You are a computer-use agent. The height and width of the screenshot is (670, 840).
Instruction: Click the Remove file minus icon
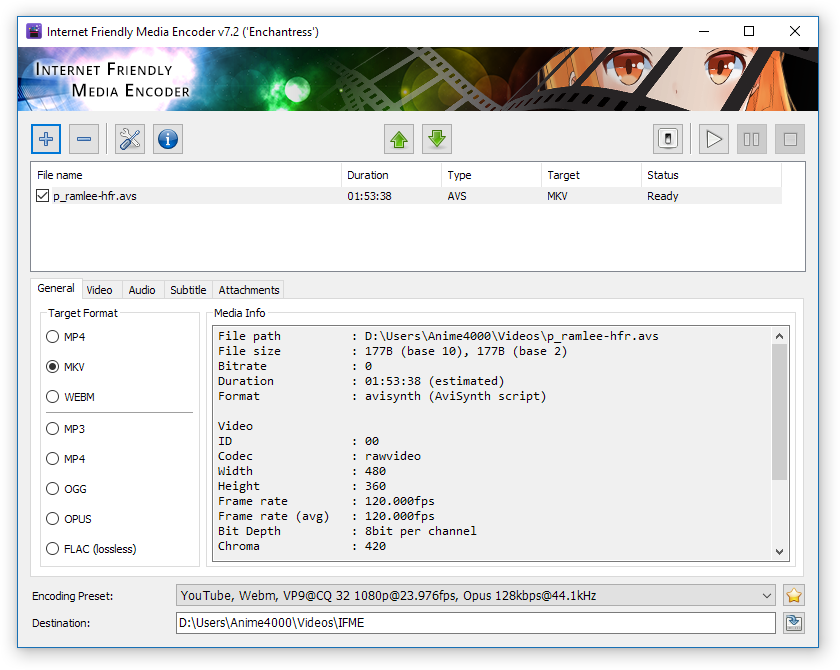[x=84, y=139]
